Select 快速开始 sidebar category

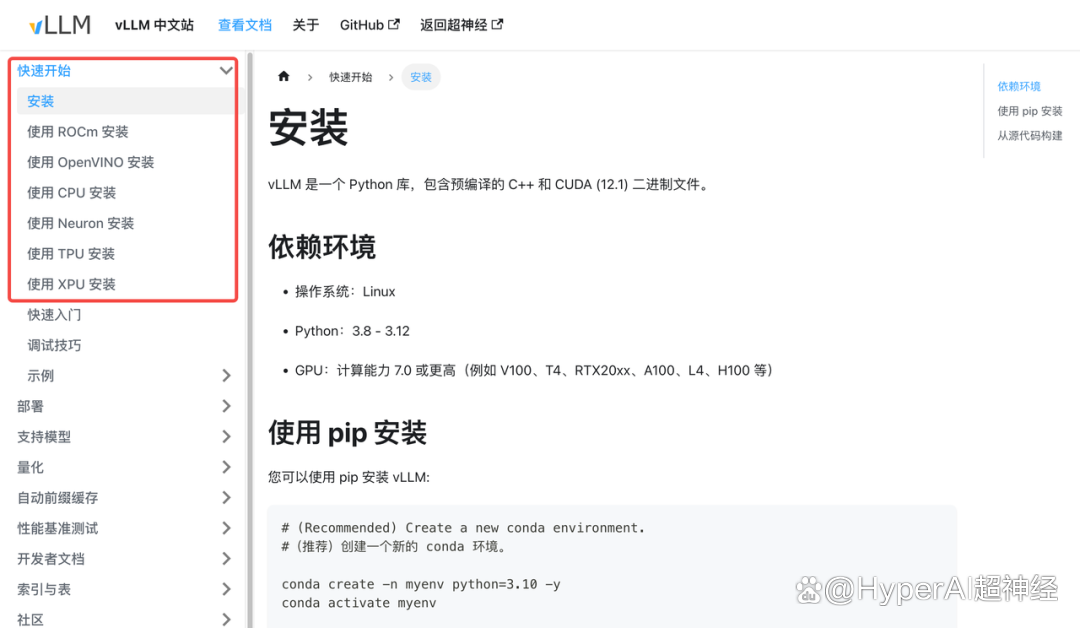click(x=44, y=71)
